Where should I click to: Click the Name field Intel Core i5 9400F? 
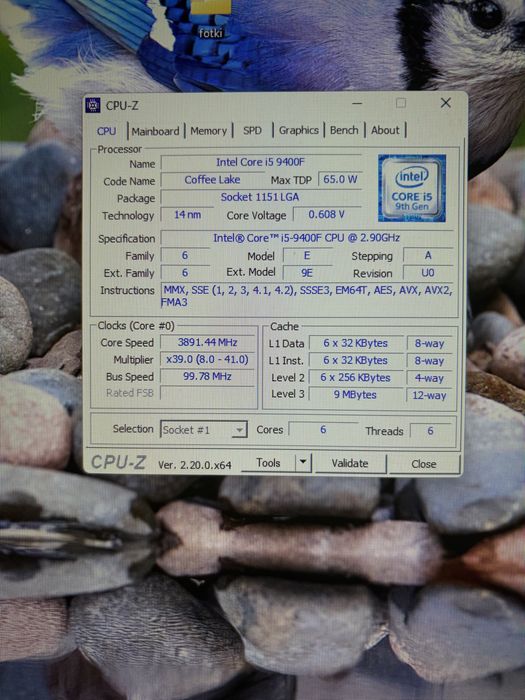point(261,162)
